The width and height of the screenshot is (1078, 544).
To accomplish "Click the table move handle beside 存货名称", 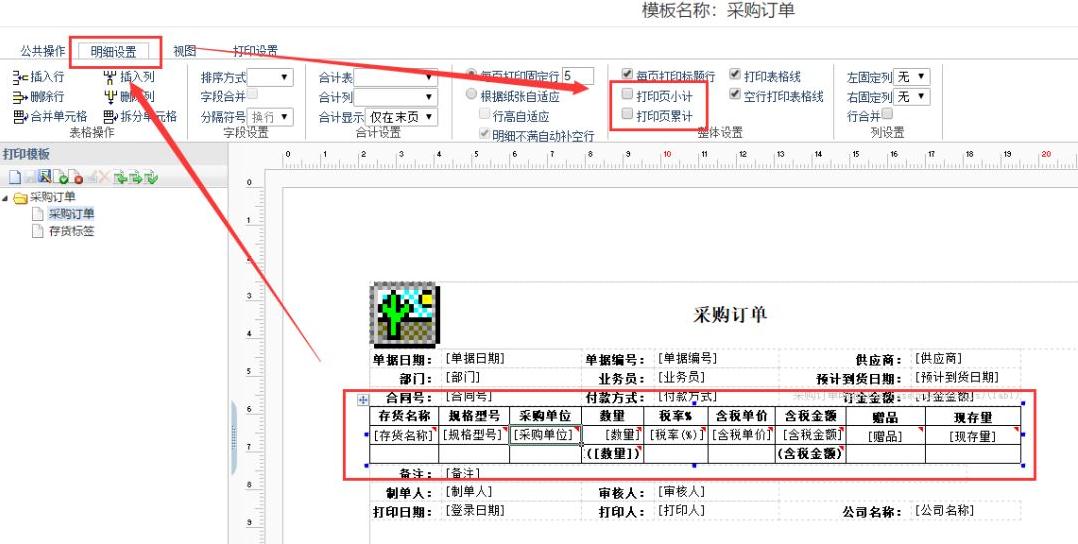I will coord(363,400).
